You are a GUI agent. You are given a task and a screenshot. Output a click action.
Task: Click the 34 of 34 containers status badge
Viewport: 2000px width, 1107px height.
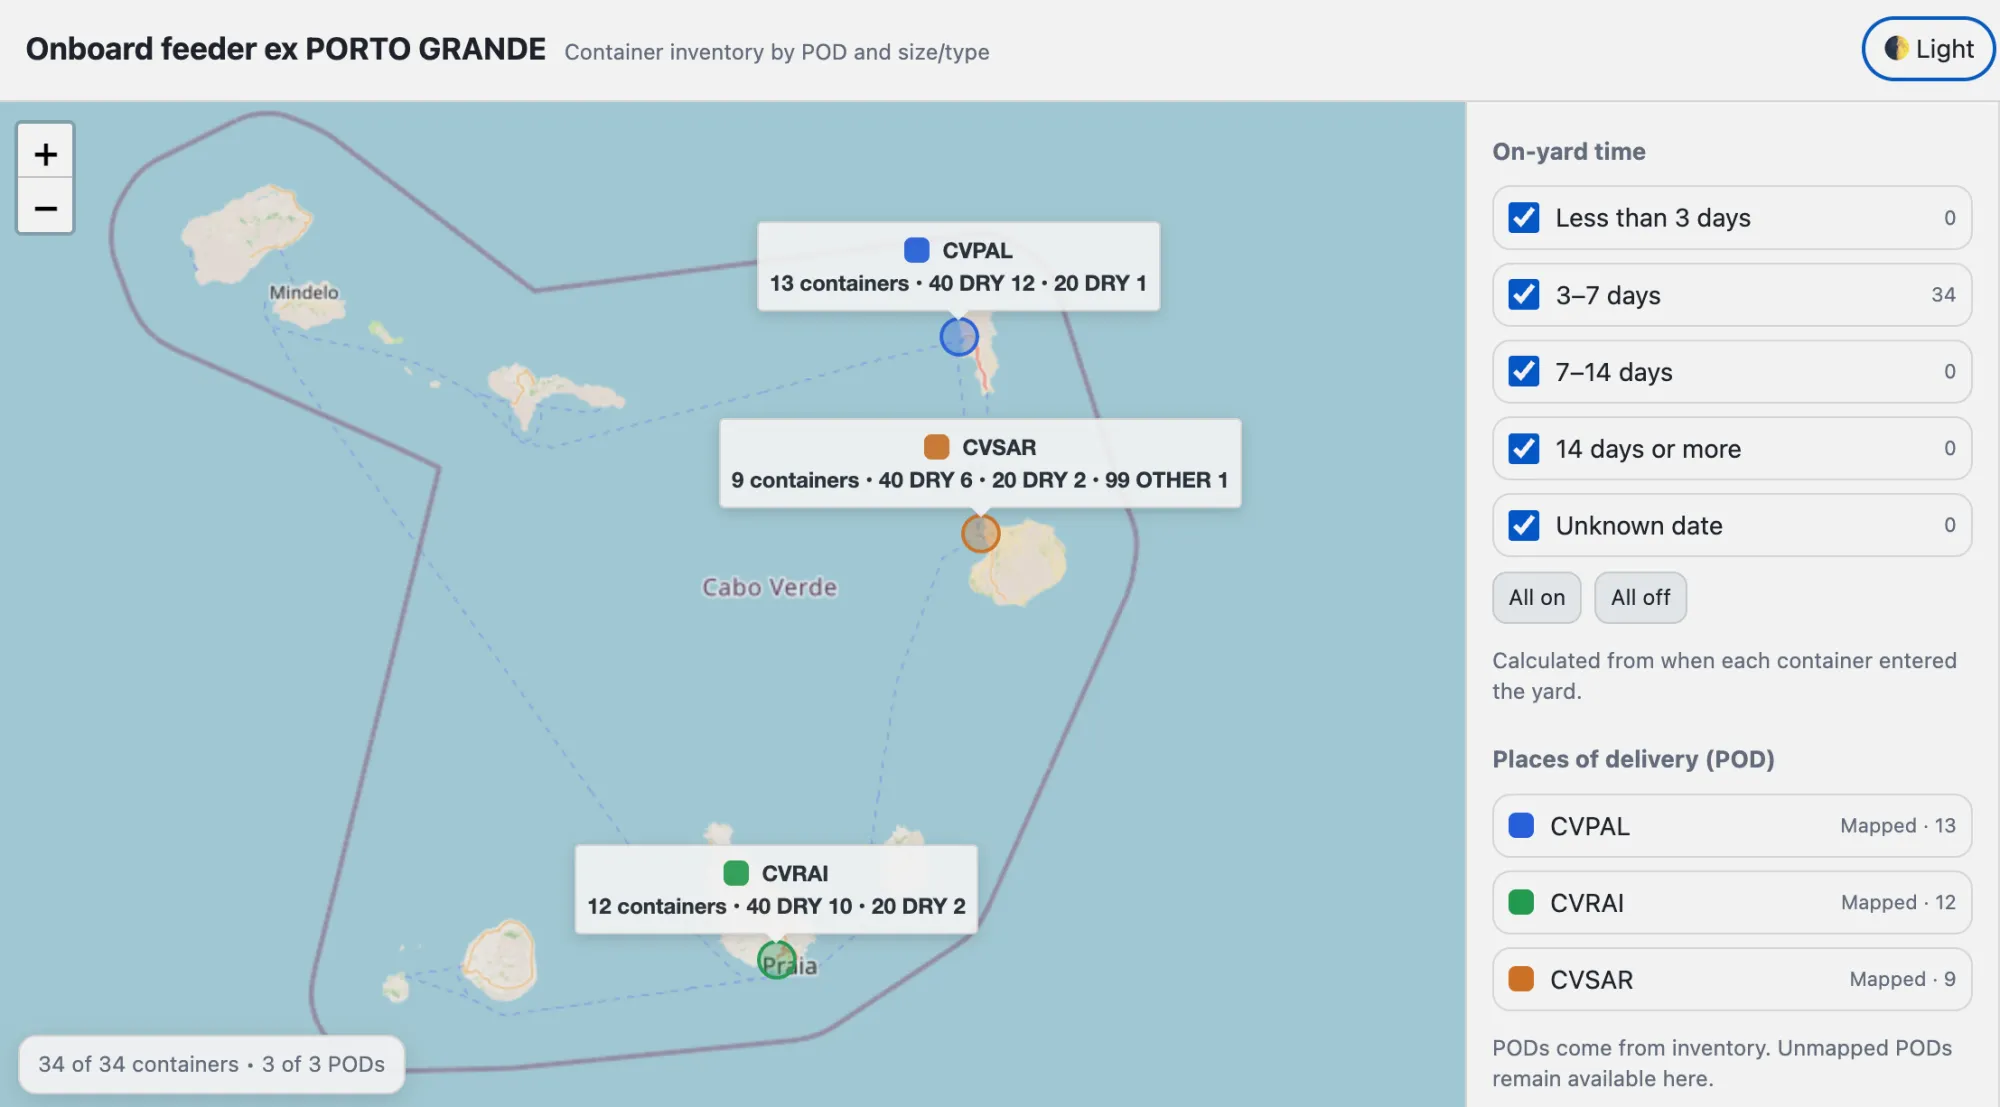(x=211, y=1064)
